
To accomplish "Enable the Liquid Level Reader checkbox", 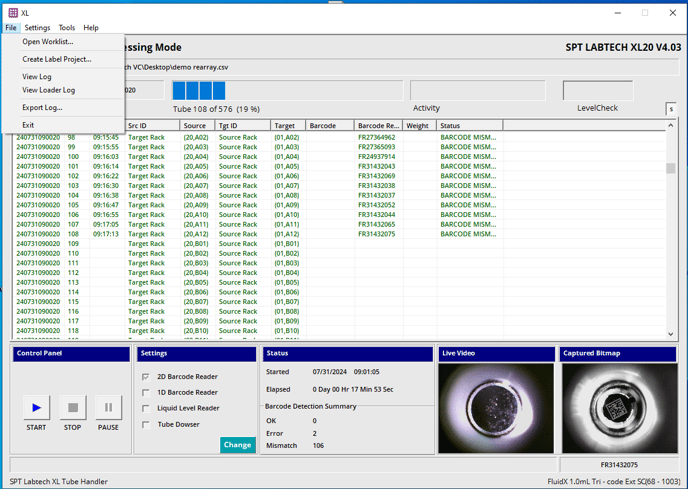I will click(x=146, y=408).
